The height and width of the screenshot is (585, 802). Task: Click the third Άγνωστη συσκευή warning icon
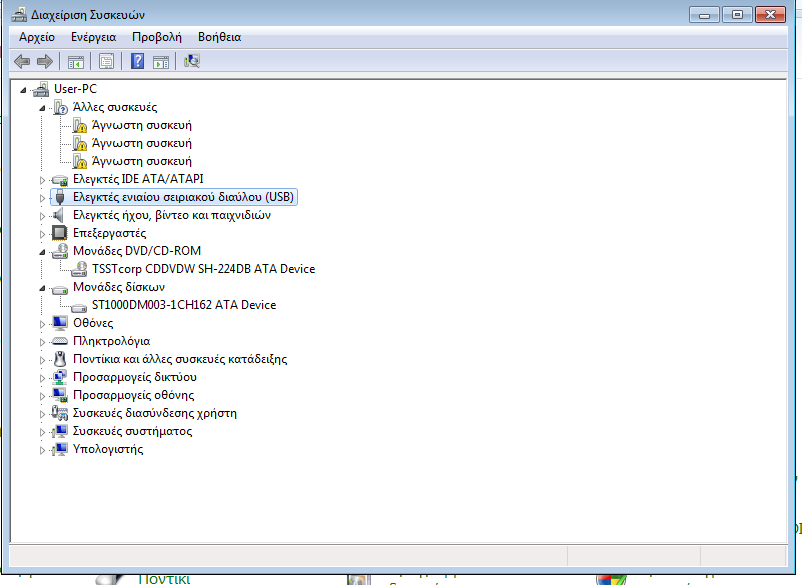click(x=79, y=161)
